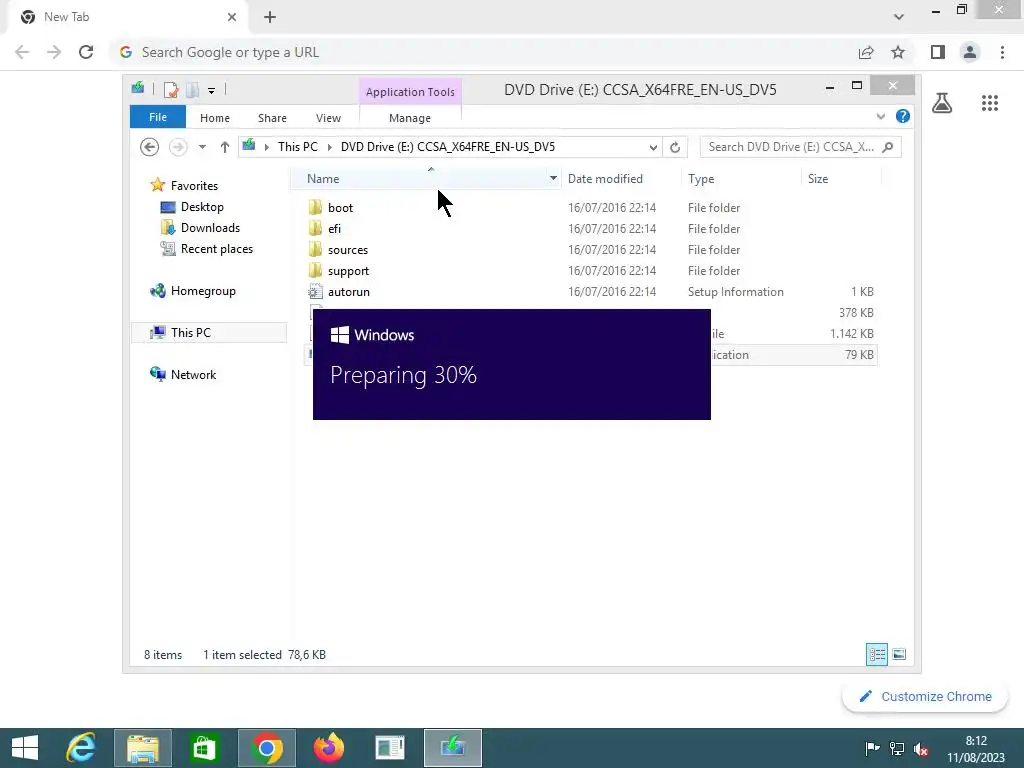Close the New Tab tab
1024x768 pixels.
[232, 17]
